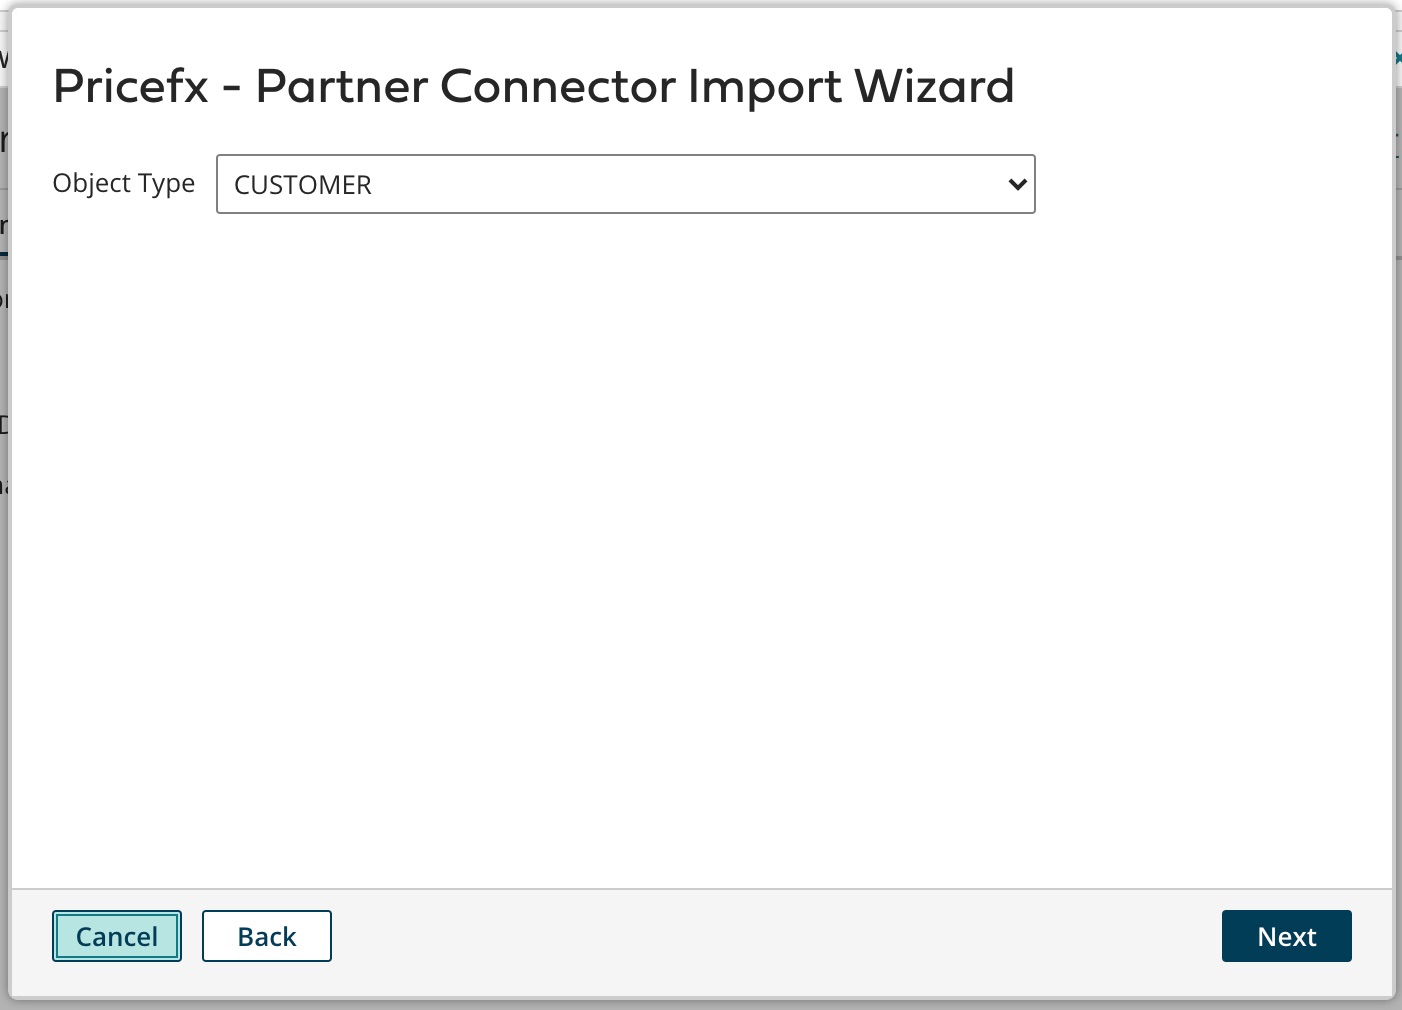Click the empty content area of the wizard
This screenshot has width=1402, height=1010.
click(x=700, y=550)
